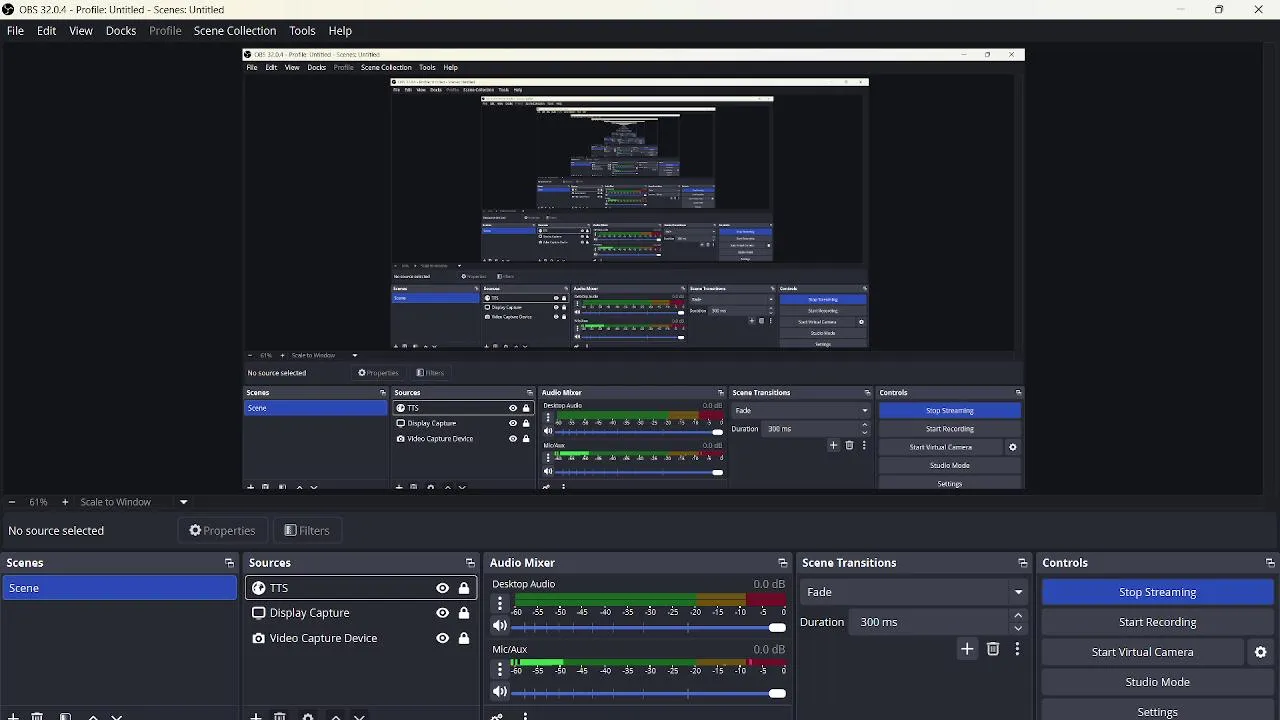1280x720 pixels.
Task: Add a new scene in Scenes toolbar
Action: tap(13, 716)
